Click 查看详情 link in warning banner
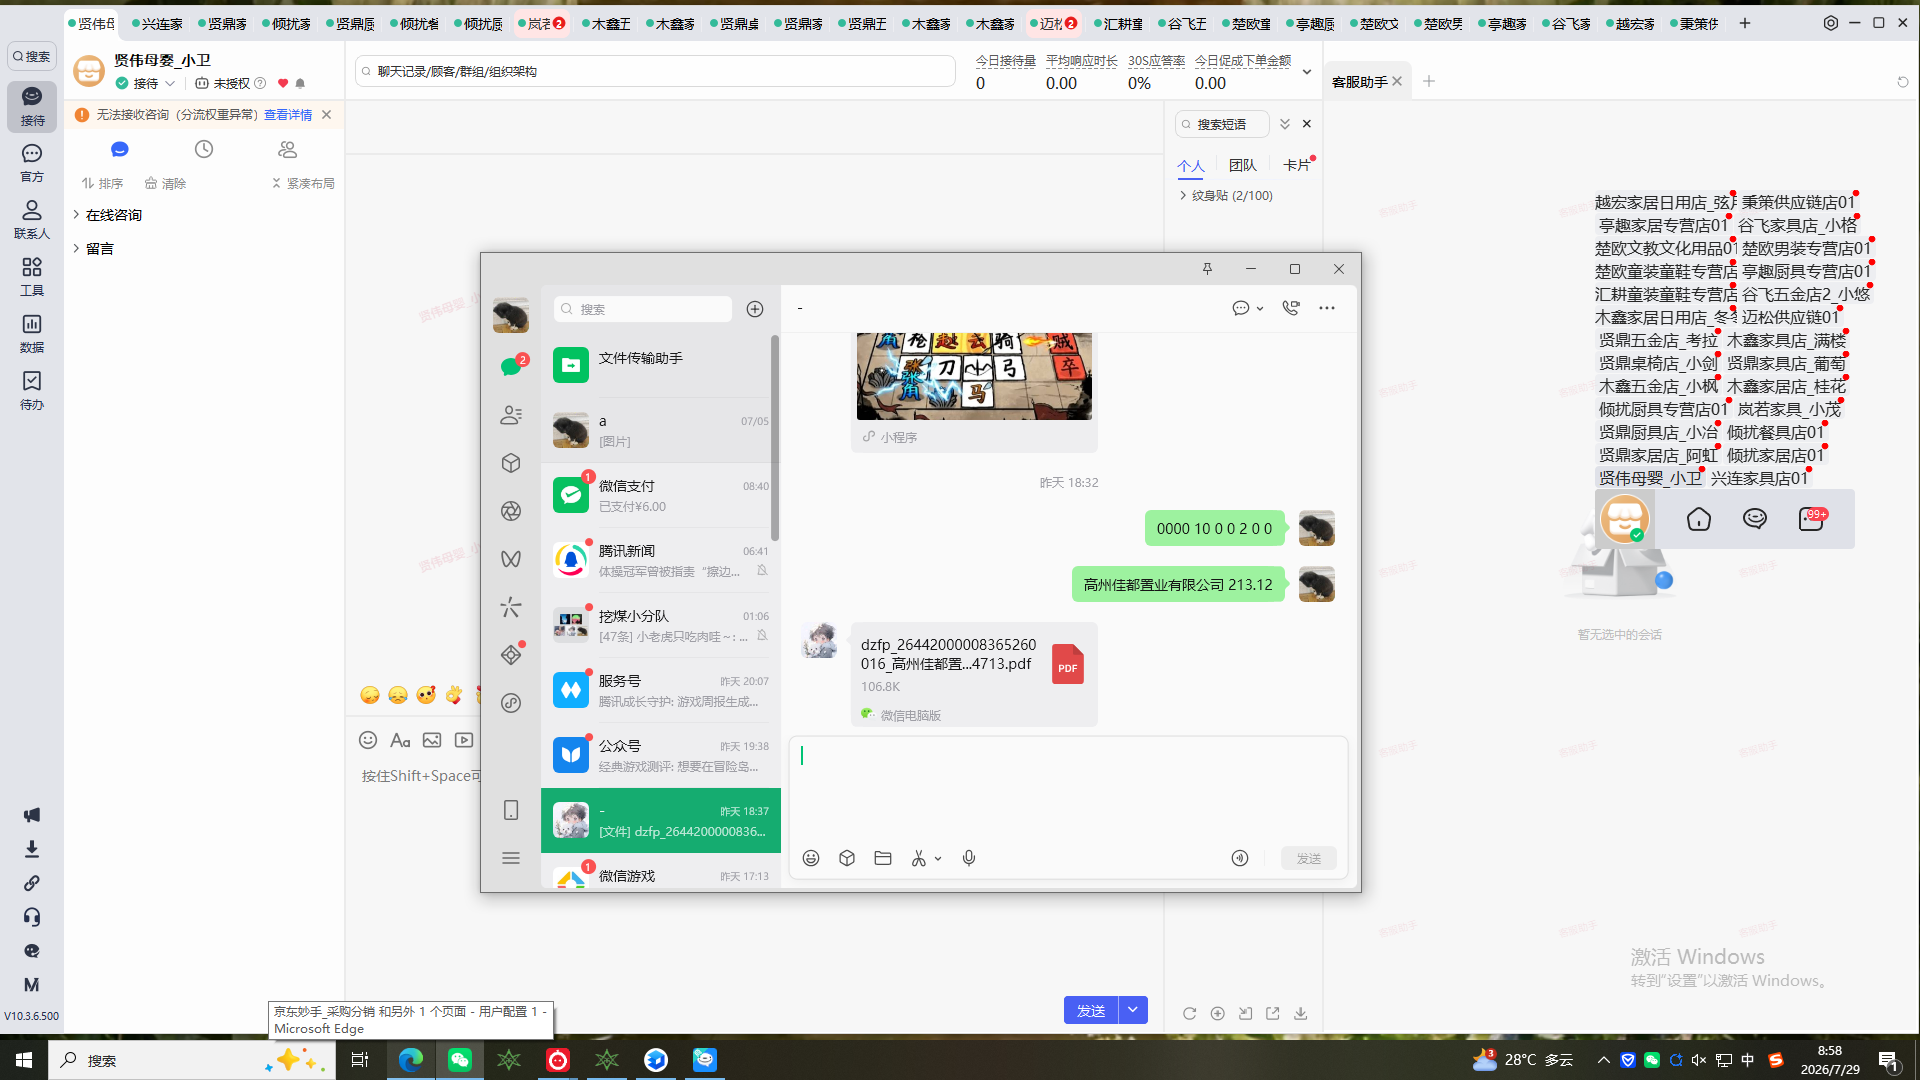 coord(288,115)
